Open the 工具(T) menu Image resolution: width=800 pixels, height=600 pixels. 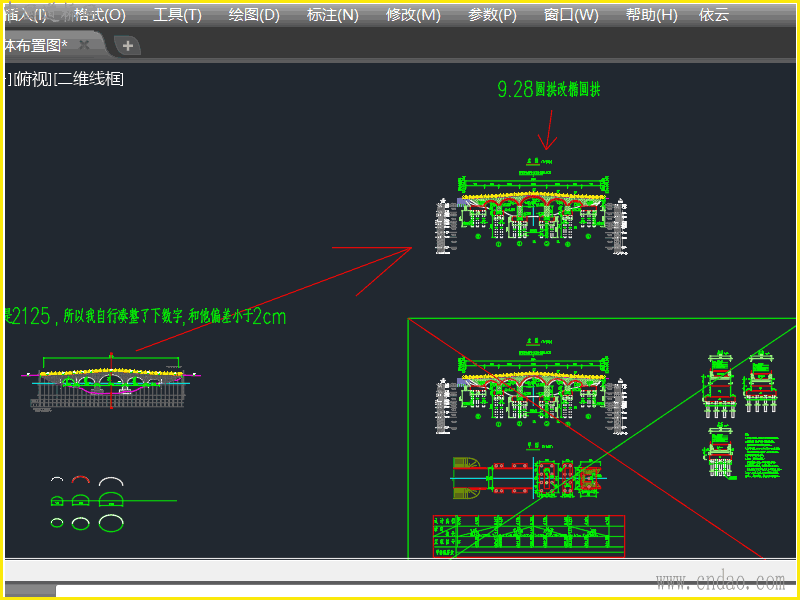(178, 15)
